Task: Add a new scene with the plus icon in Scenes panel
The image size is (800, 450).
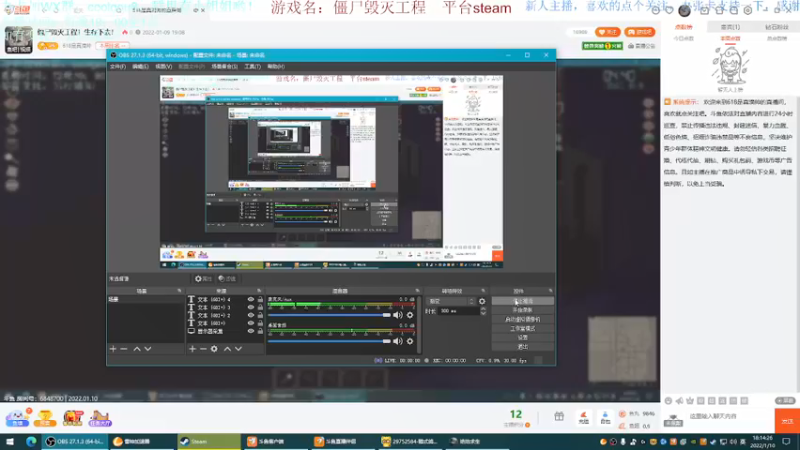Action: click(113, 349)
